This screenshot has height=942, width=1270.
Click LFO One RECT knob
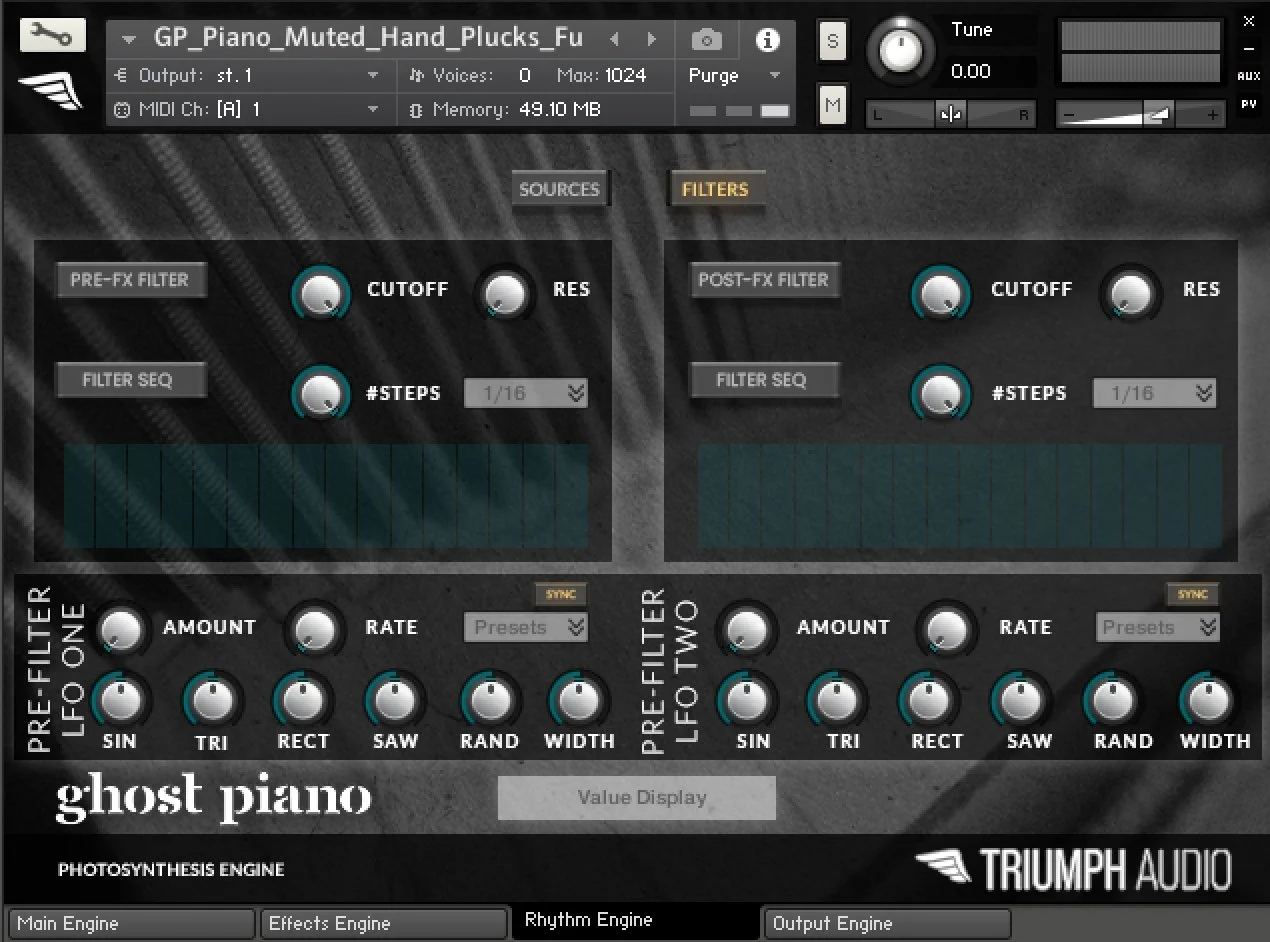click(x=303, y=701)
